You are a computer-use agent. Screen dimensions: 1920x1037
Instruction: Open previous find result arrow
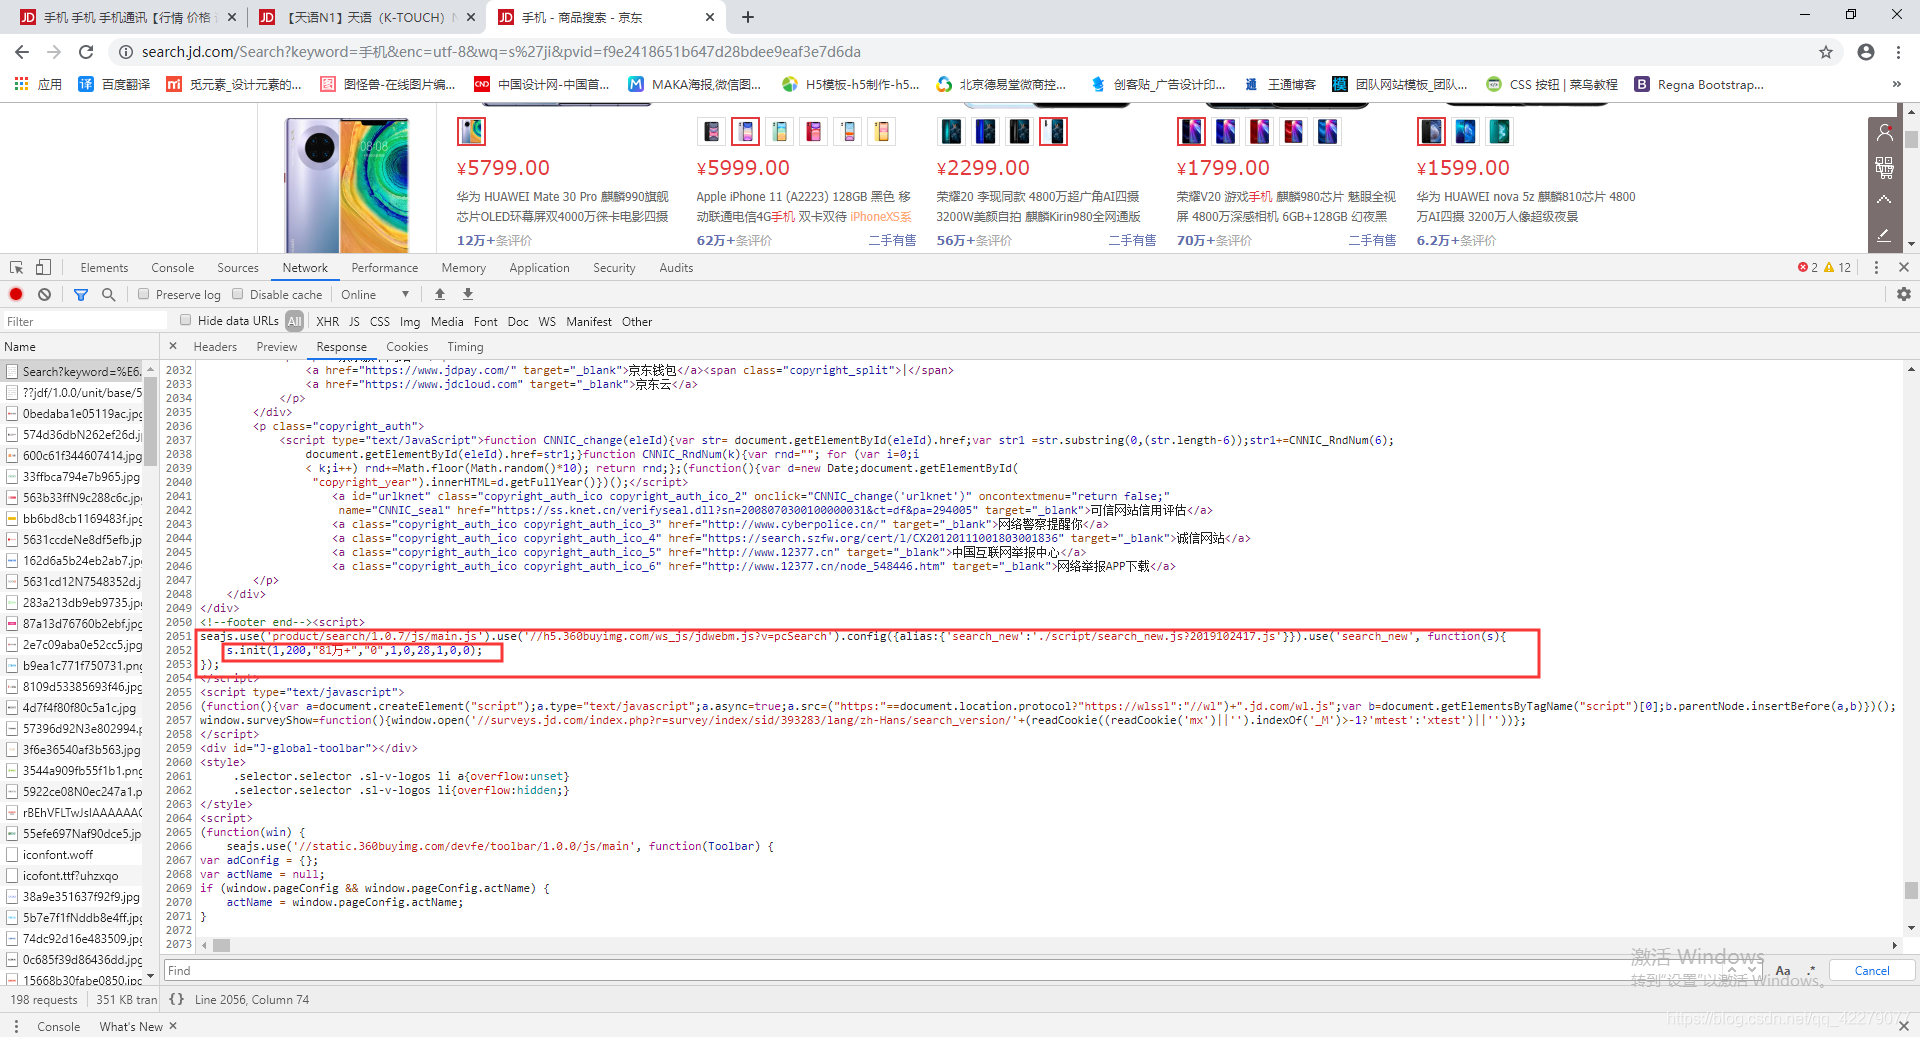[1732, 970]
